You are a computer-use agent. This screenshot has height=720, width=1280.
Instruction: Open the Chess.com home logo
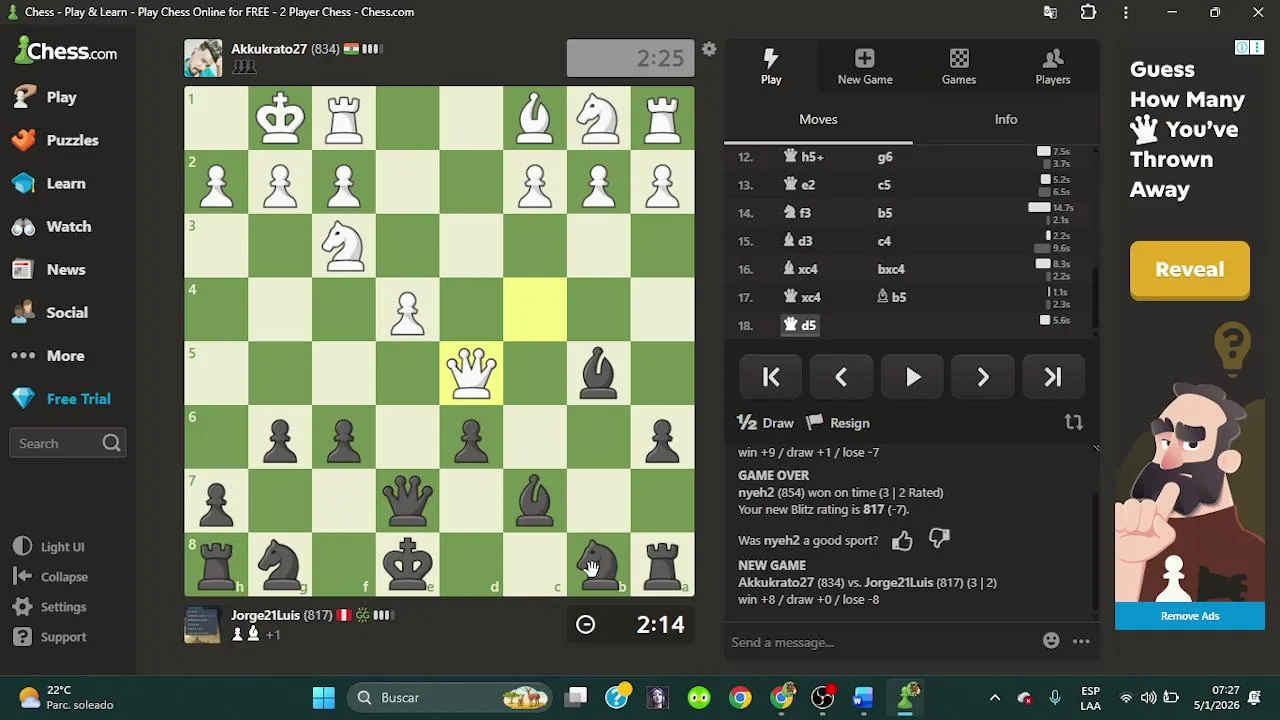coord(66,51)
